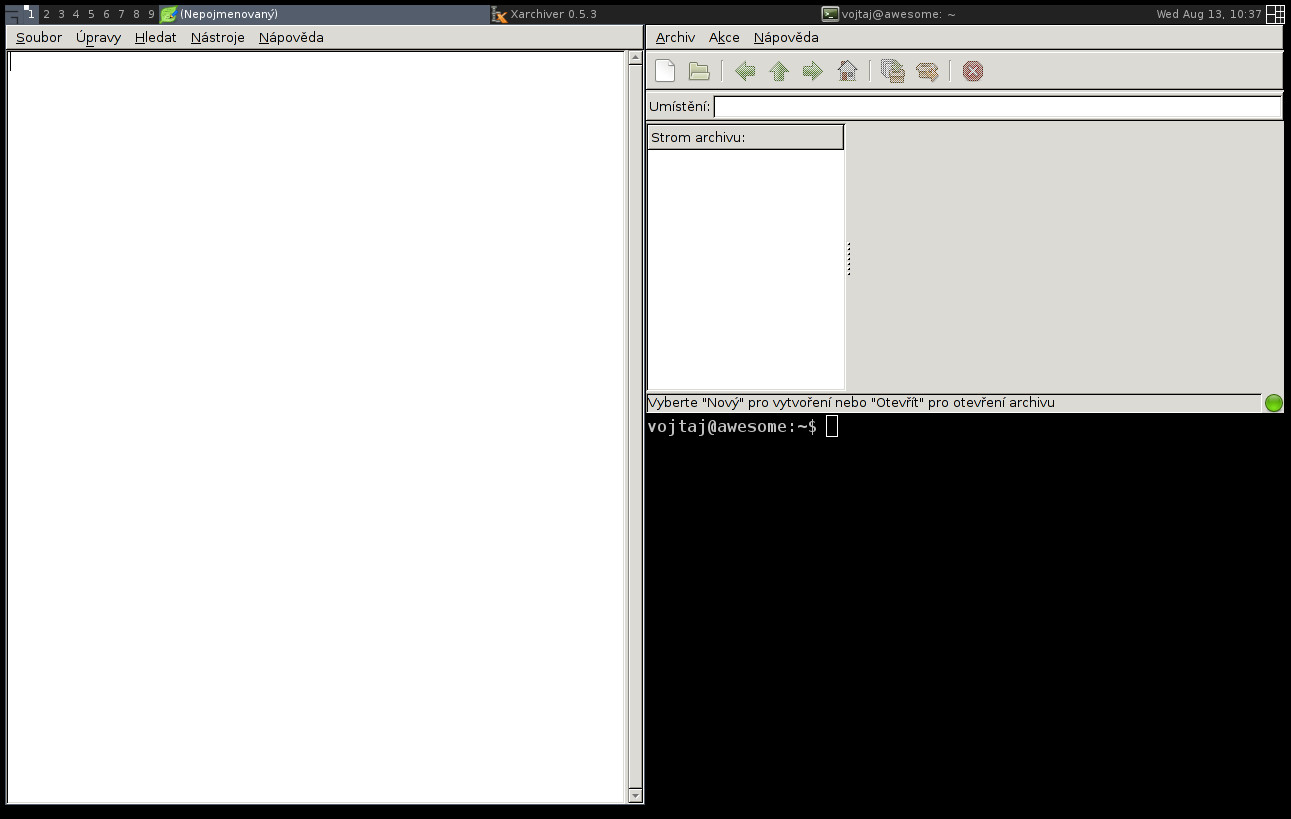
Task: Add files to archive toolbar icon
Action: (x=893, y=71)
